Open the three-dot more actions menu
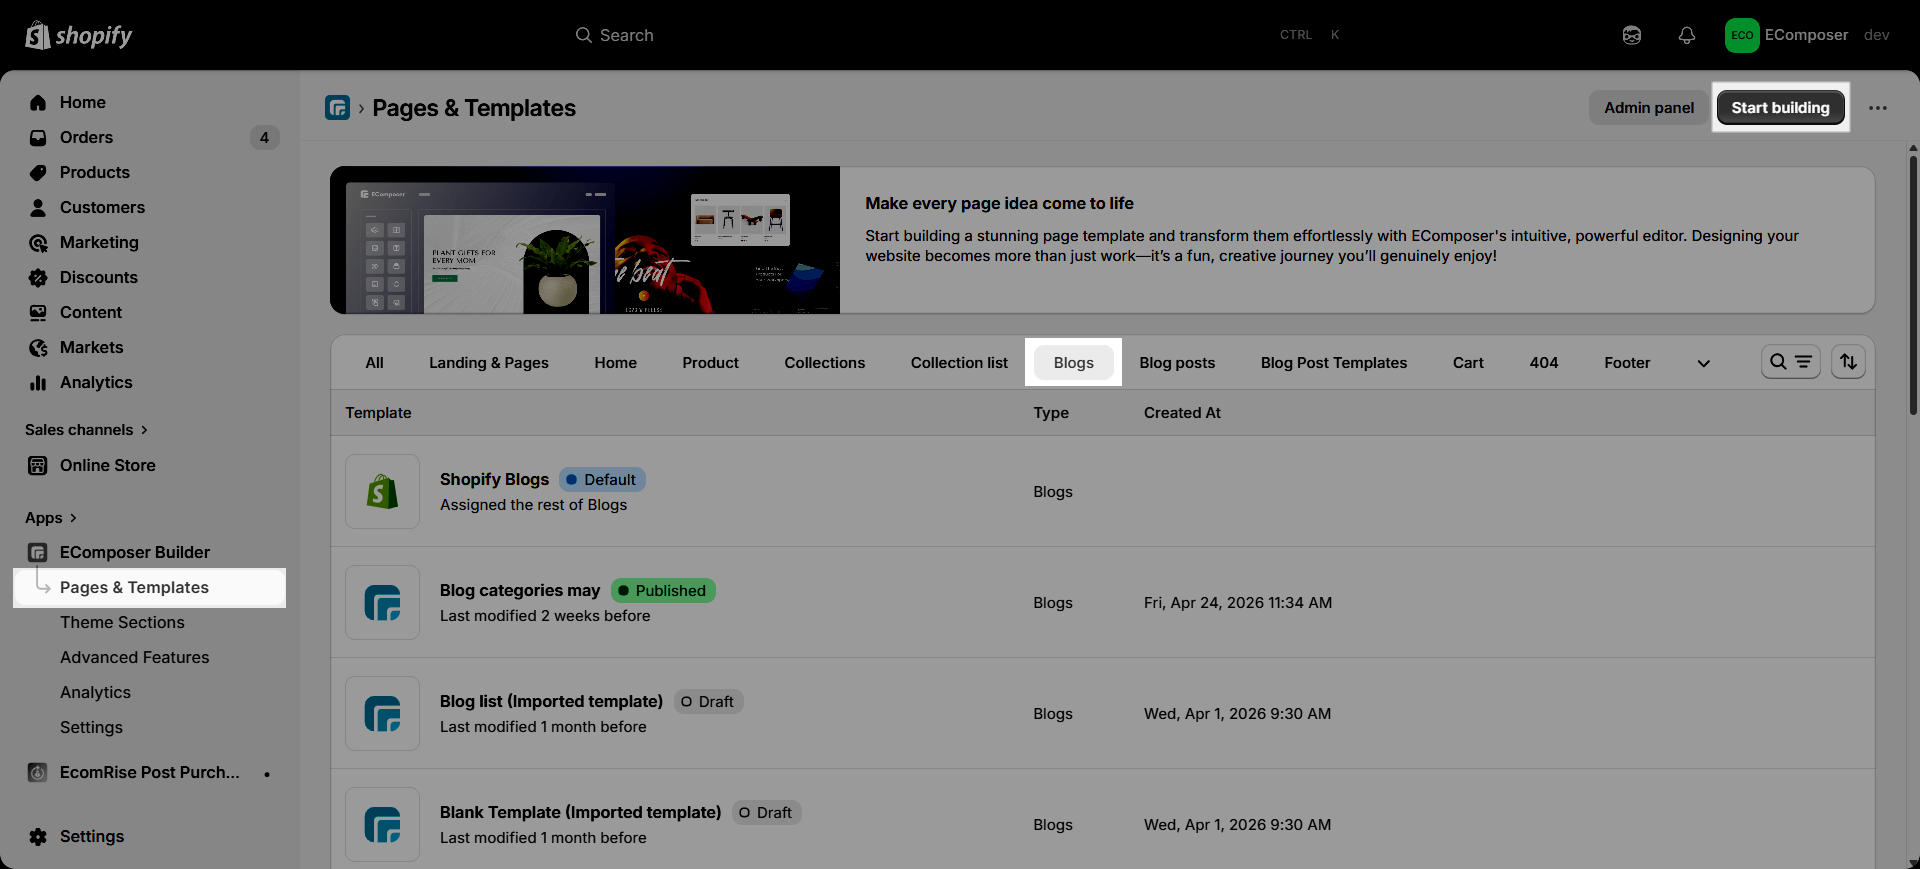 click(x=1878, y=108)
